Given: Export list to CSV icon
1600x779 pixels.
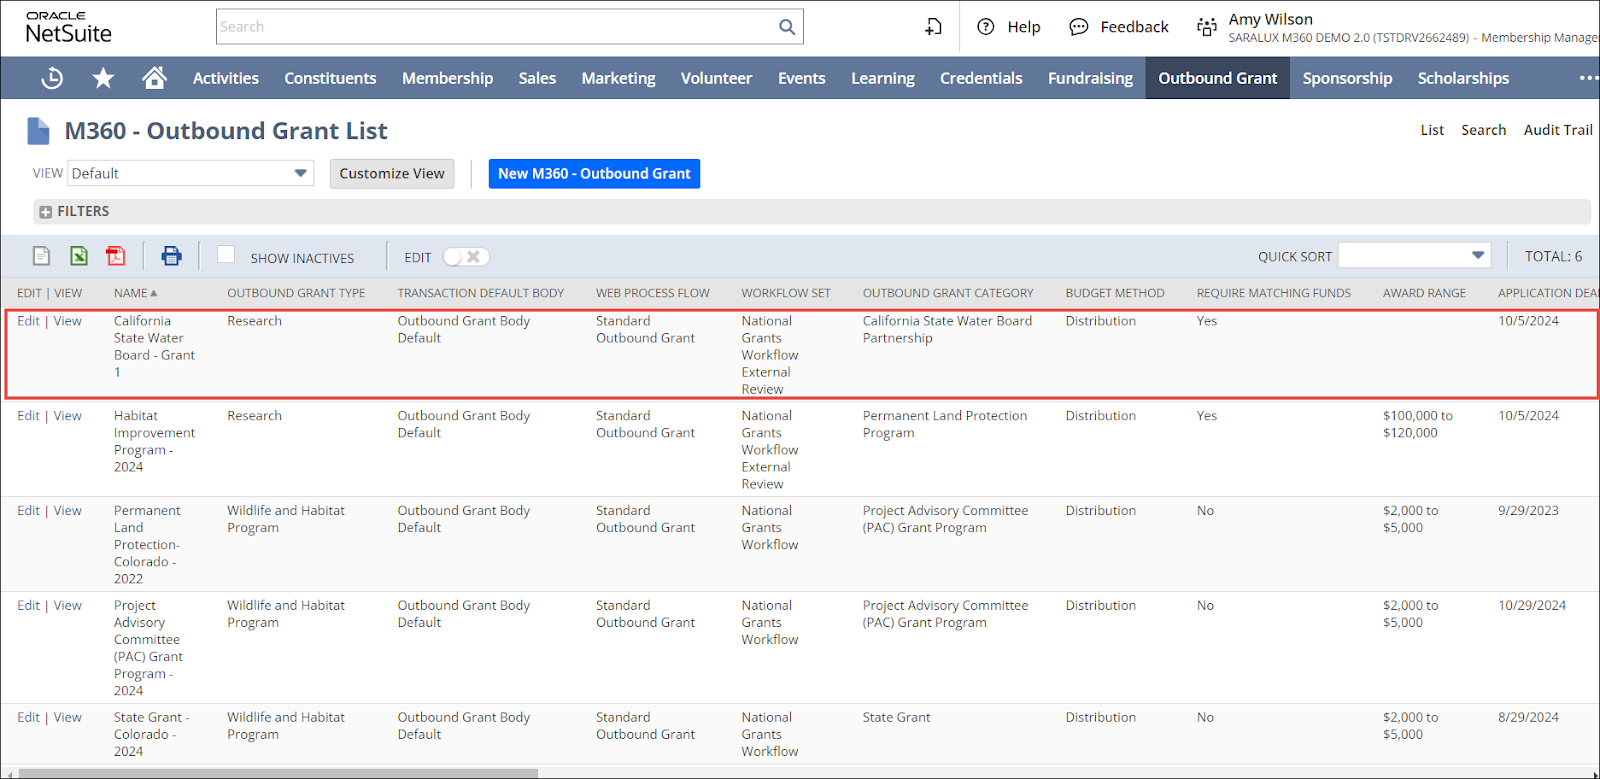Looking at the screenshot, I should tap(41, 257).
